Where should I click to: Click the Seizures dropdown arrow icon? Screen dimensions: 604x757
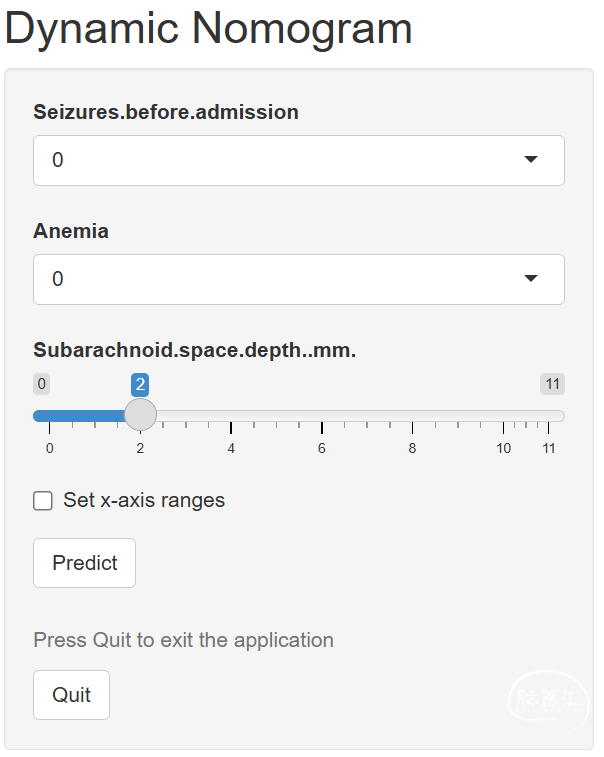coord(531,159)
